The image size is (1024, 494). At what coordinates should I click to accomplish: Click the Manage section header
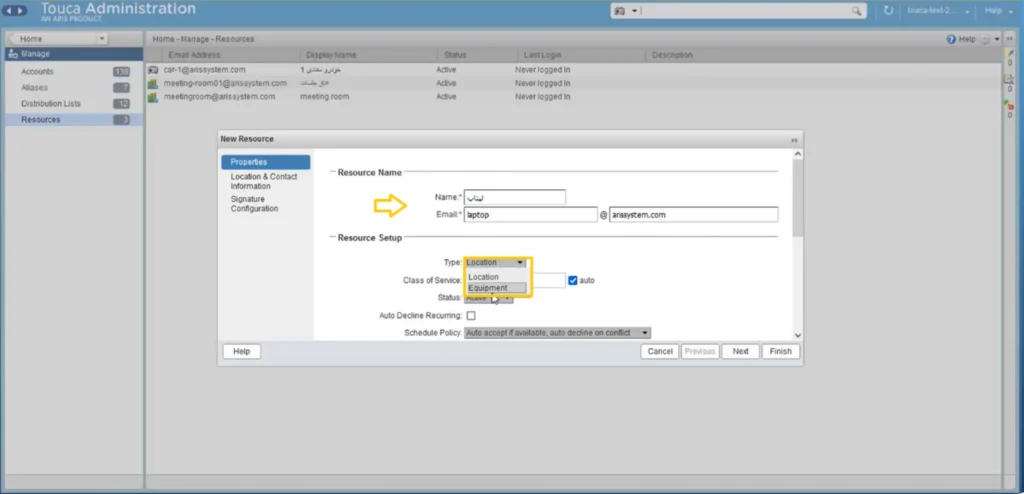[x=74, y=54]
